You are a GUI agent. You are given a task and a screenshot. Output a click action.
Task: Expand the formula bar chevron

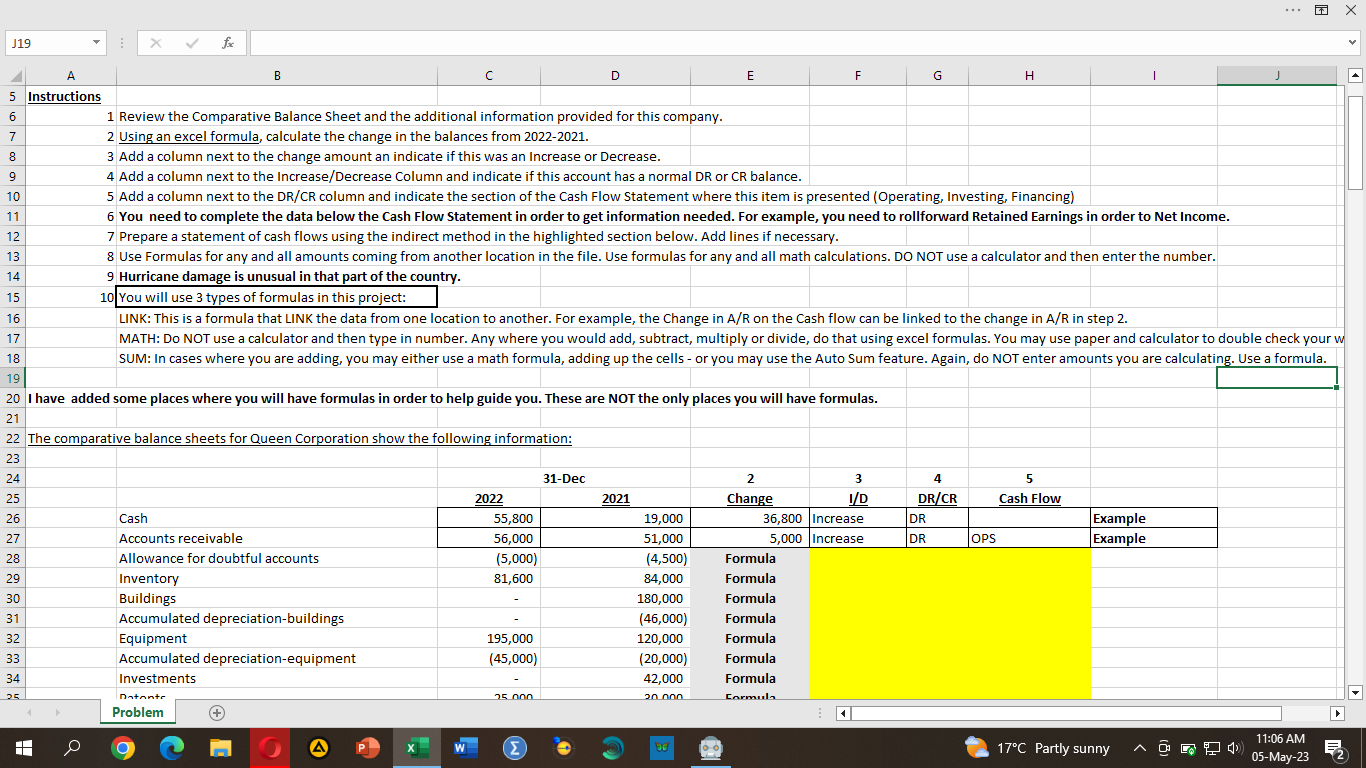(1353, 43)
